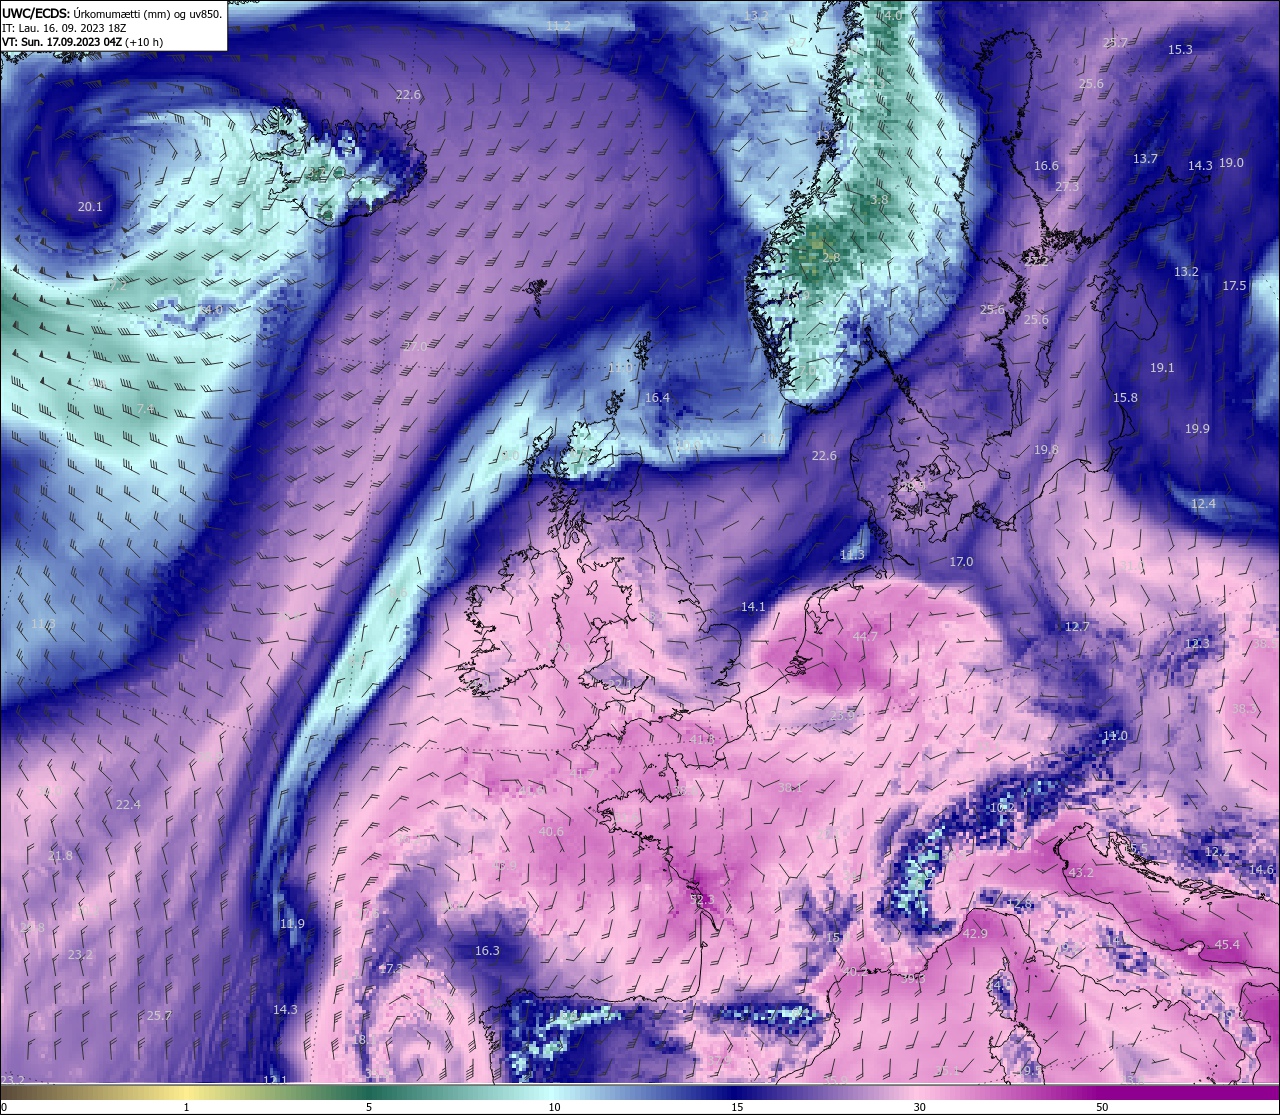This screenshot has width=1280, height=1115.
Task: Click the '12.4' value on the map
Action: (x=1203, y=504)
